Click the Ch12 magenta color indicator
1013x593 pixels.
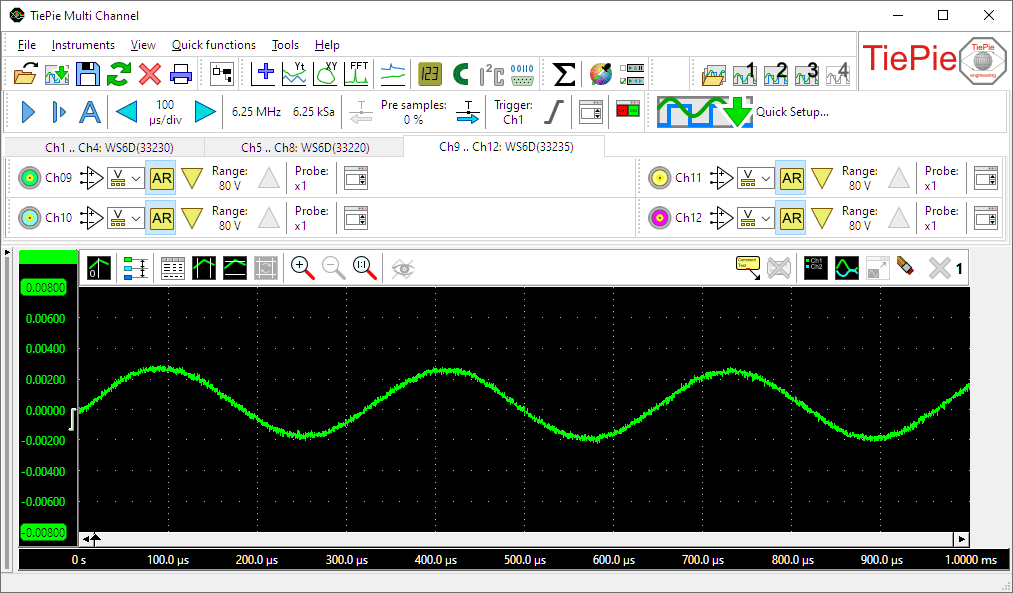pyautogui.click(x=658, y=218)
